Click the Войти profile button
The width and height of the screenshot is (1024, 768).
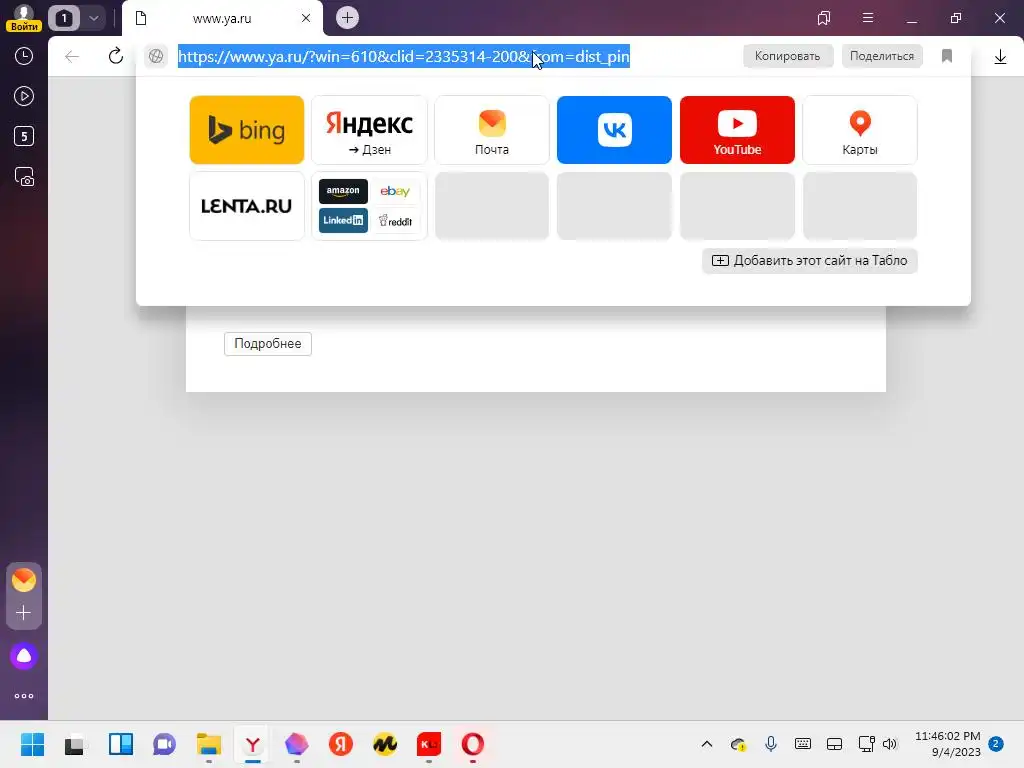pyautogui.click(x=24, y=18)
